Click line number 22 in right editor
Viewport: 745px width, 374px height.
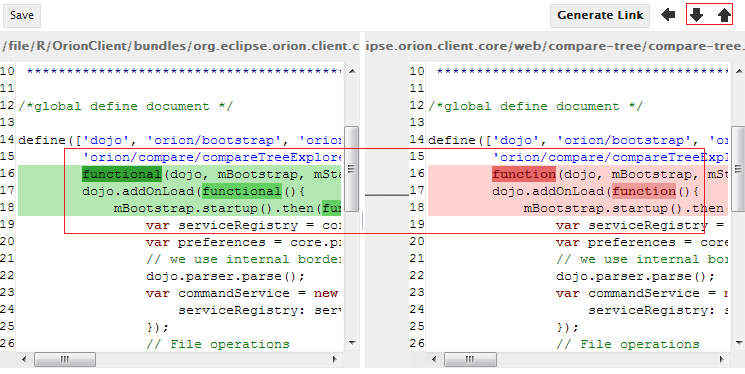(x=417, y=276)
